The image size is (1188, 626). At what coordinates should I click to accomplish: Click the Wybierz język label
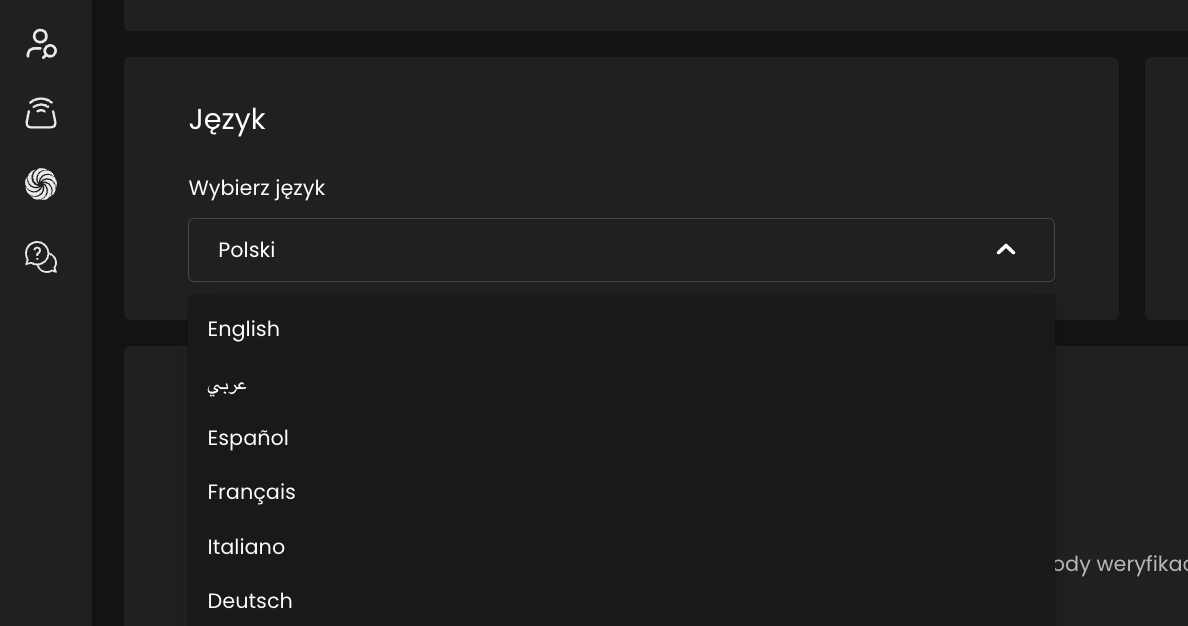(257, 188)
